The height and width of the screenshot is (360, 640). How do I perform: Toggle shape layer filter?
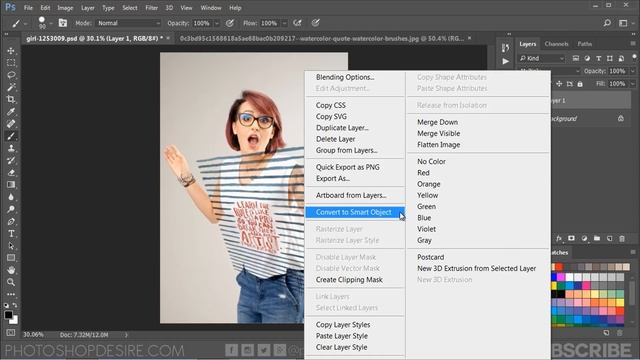pos(609,58)
